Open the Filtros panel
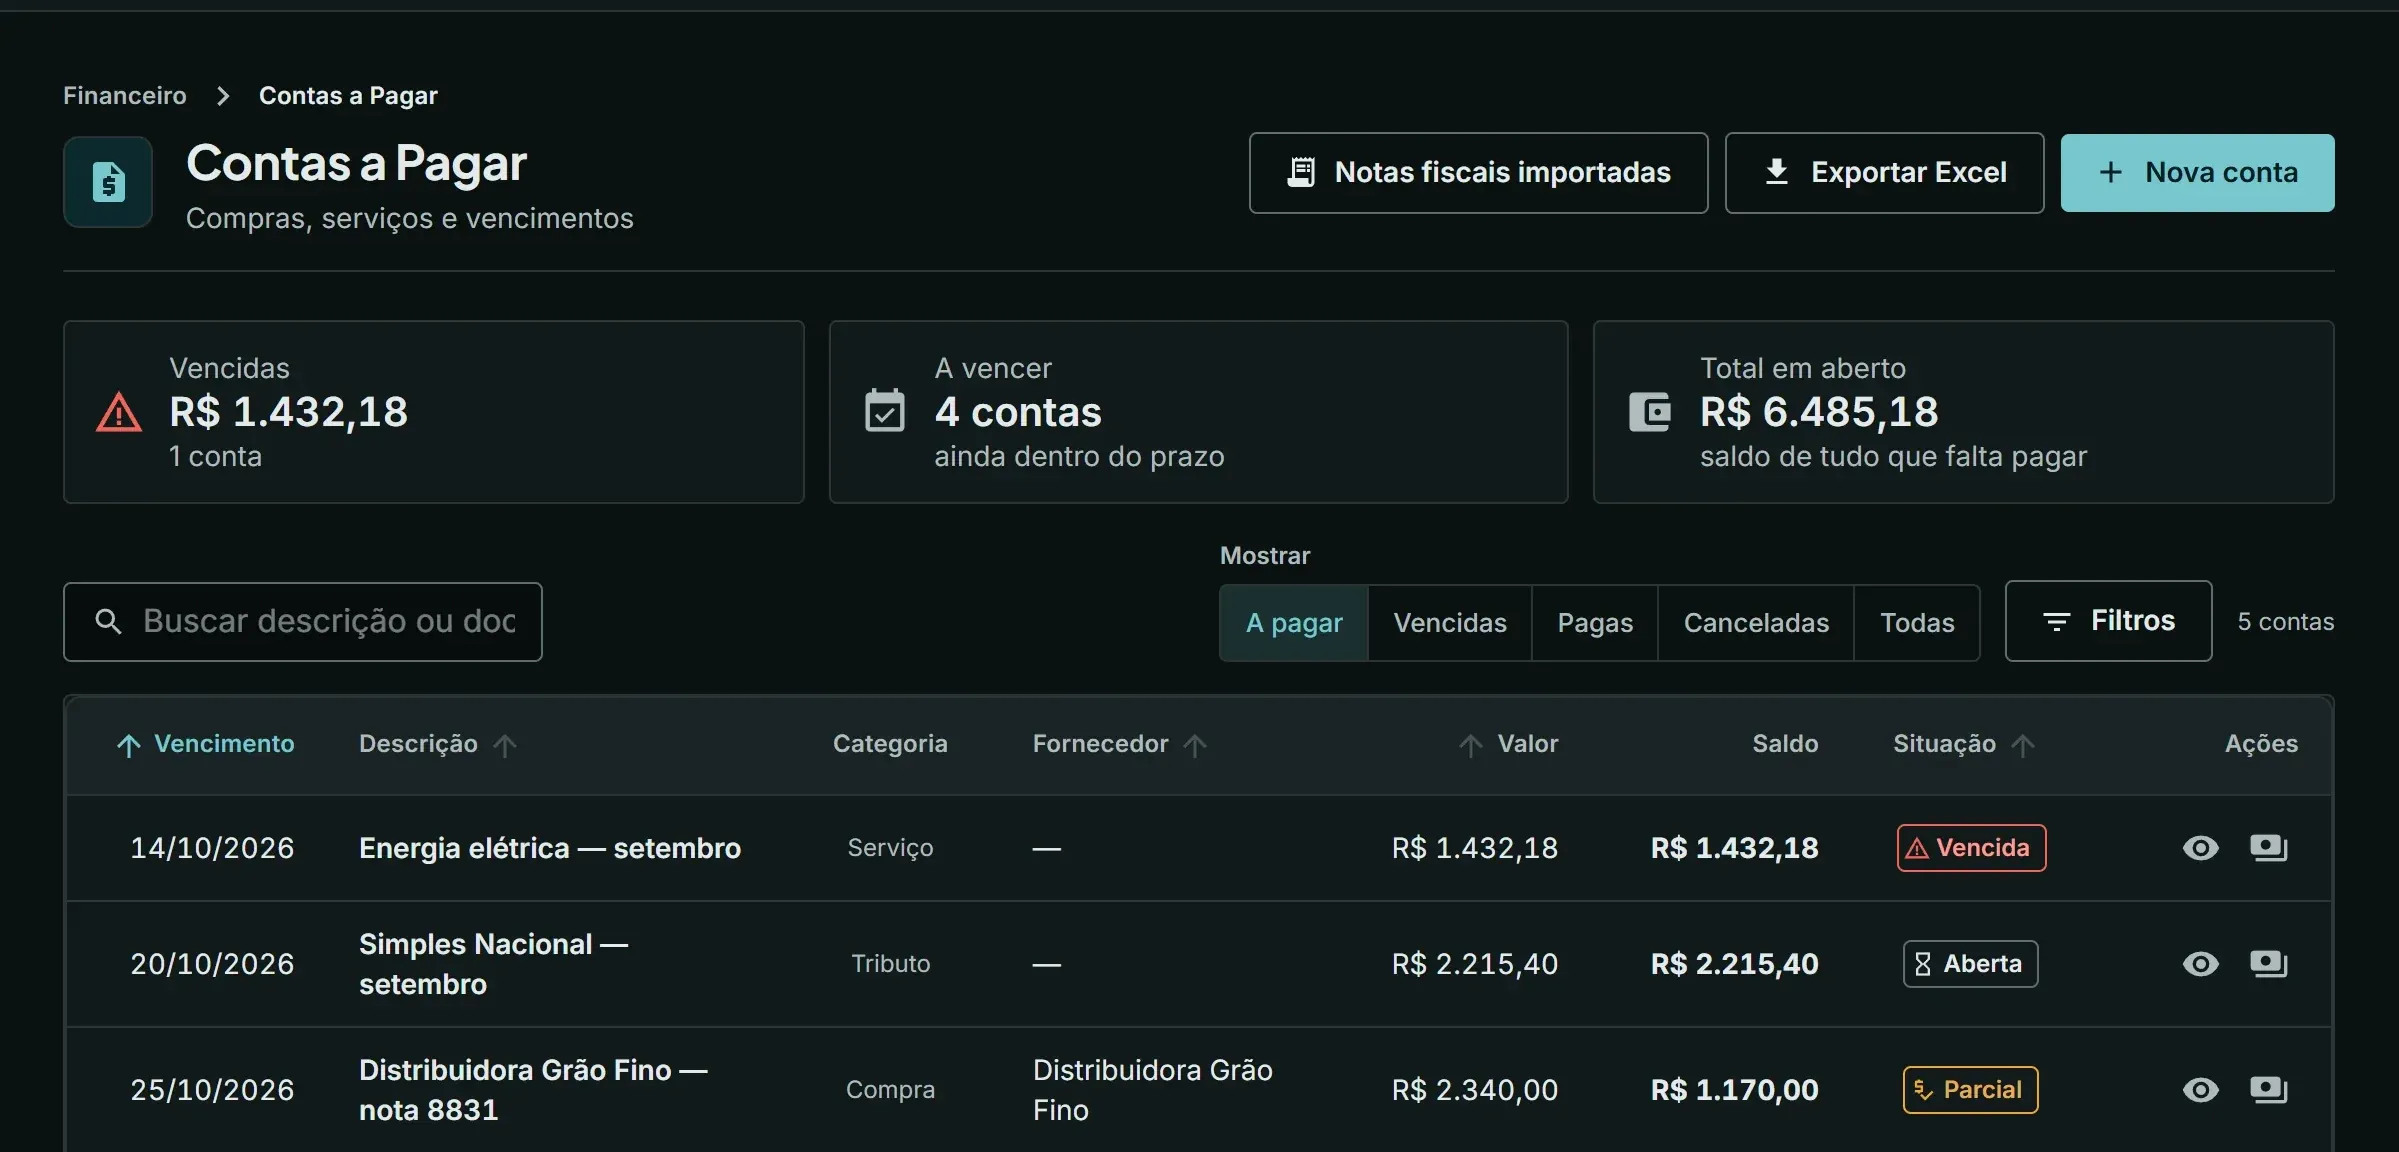The width and height of the screenshot is (2399, 1152). click(2108, 621)
